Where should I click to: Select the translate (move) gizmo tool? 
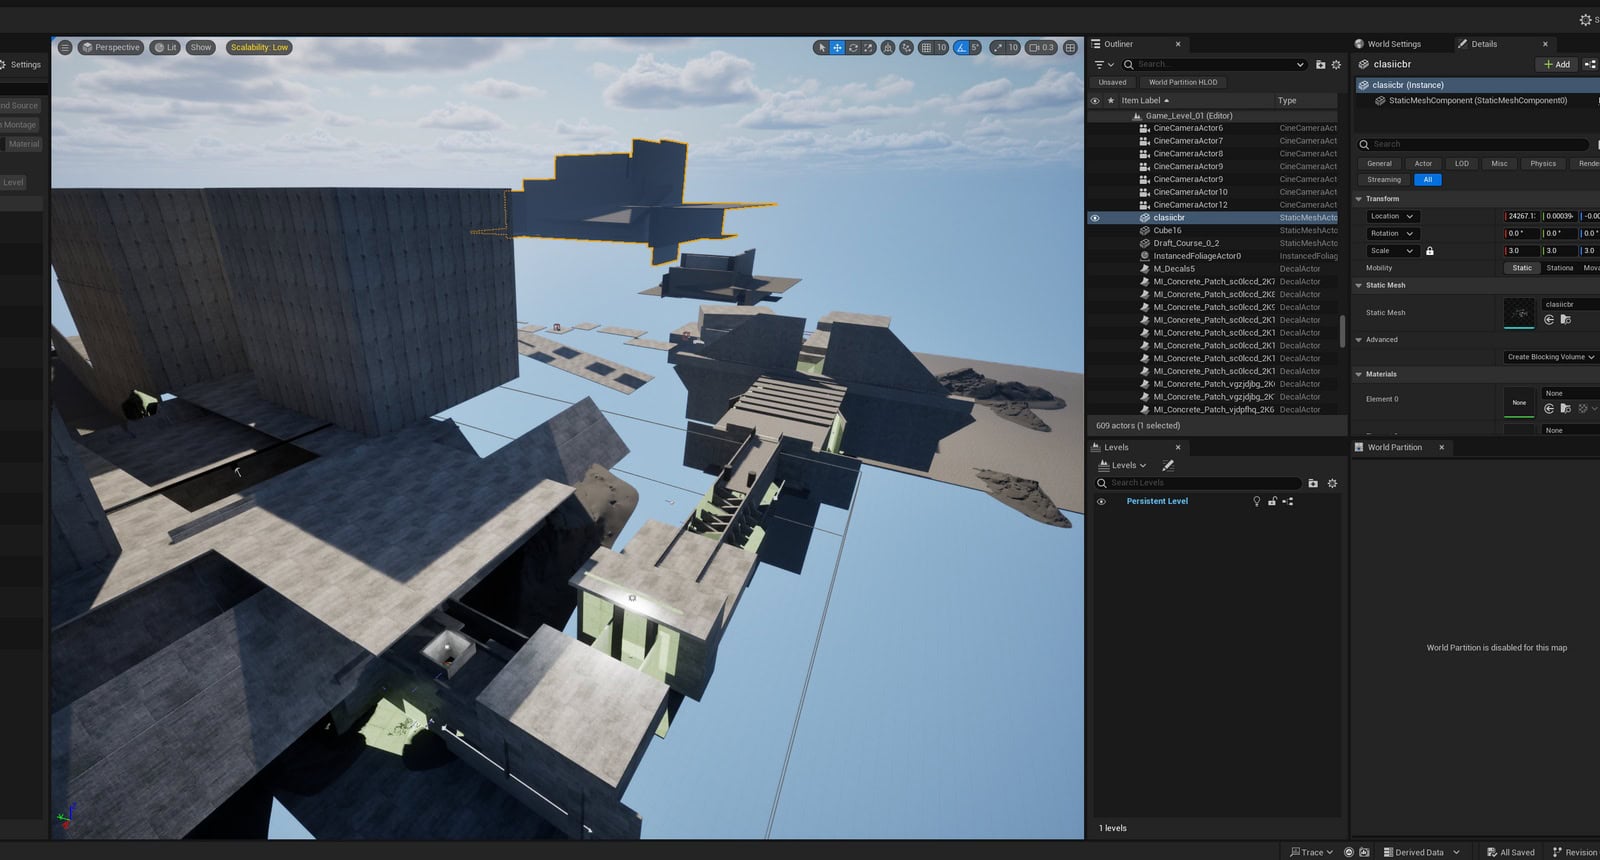pyautogui.click(x=837, y=47)
